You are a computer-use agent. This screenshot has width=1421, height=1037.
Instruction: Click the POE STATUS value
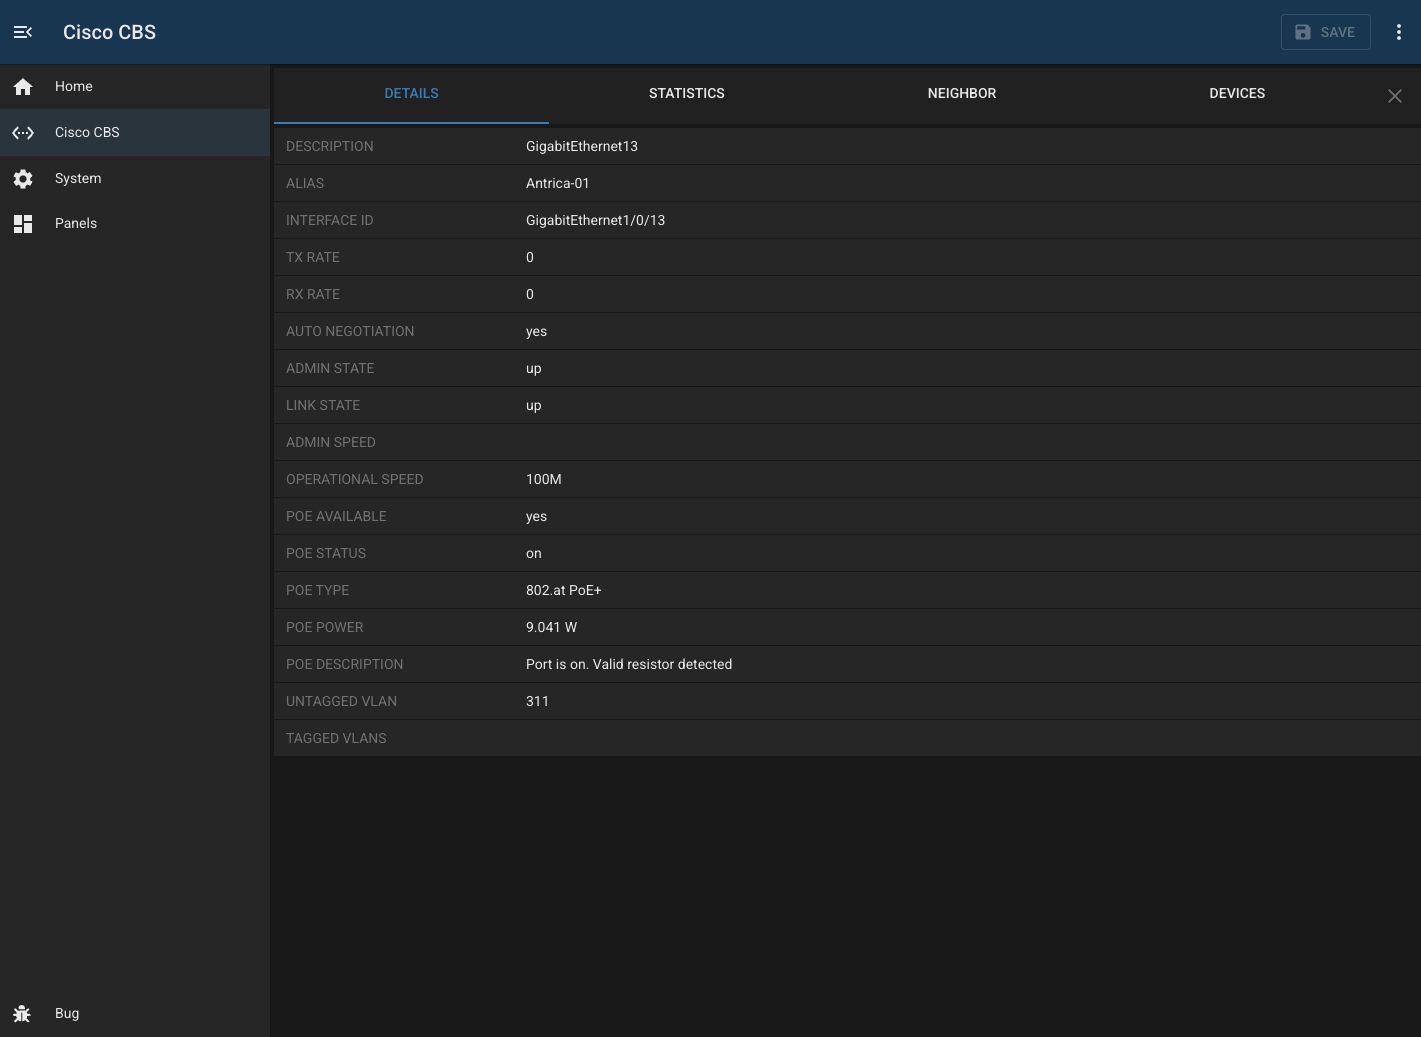click(x=534, y=553)
